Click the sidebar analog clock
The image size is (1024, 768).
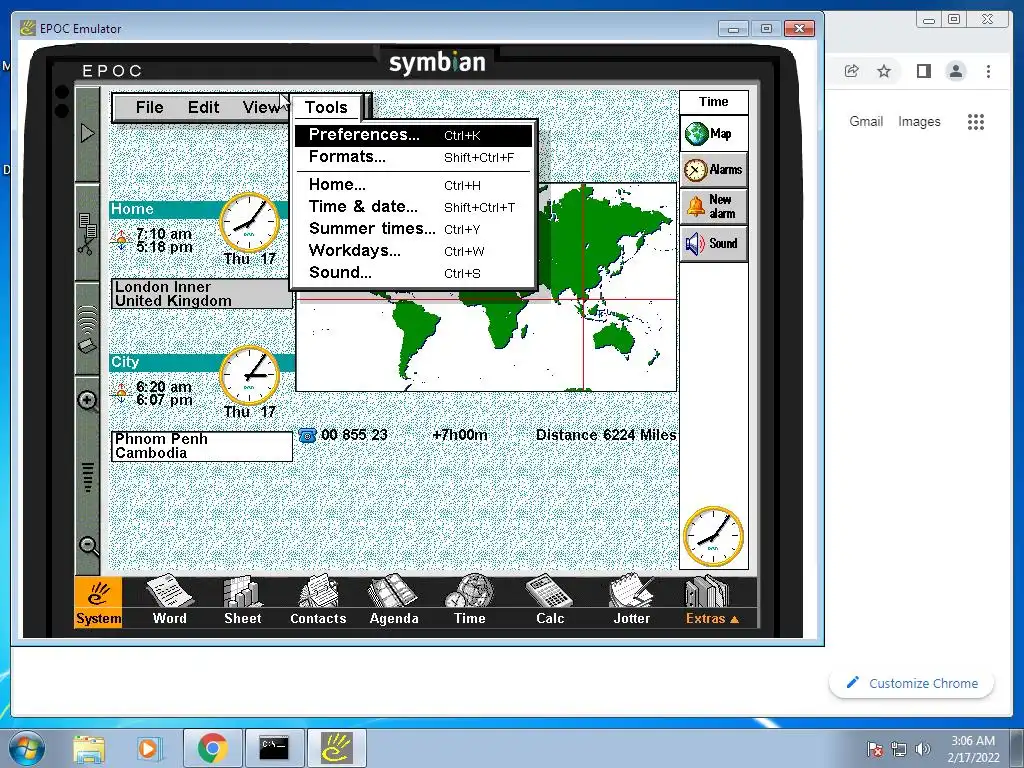tap(712, 536)
